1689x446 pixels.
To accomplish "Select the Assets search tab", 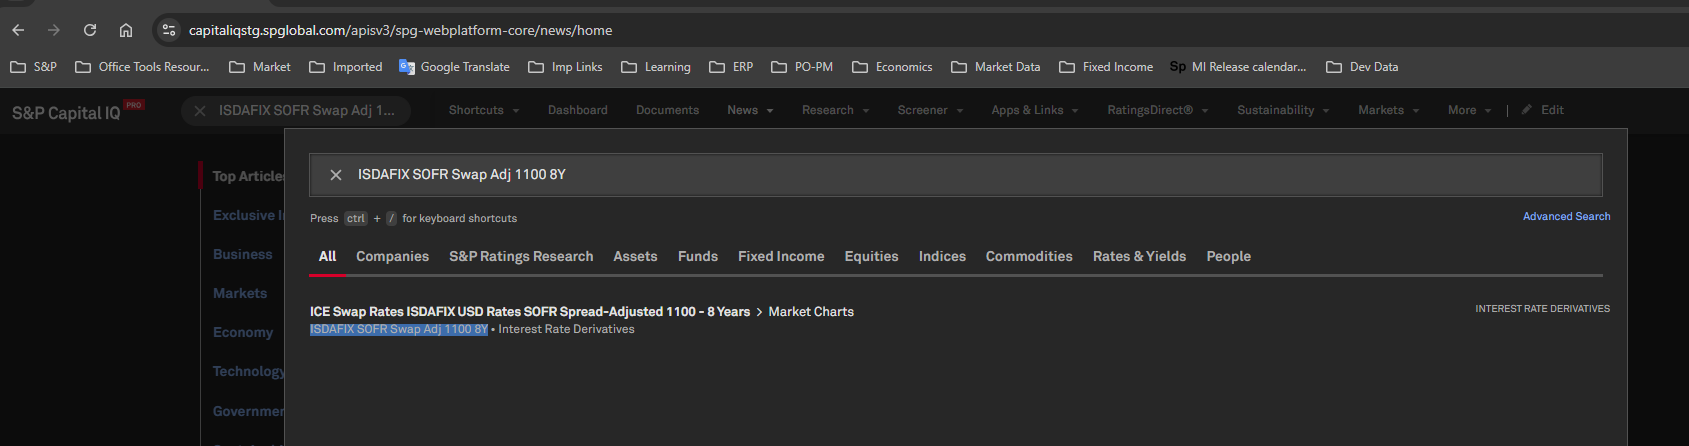I will click(x=635, y=257).
